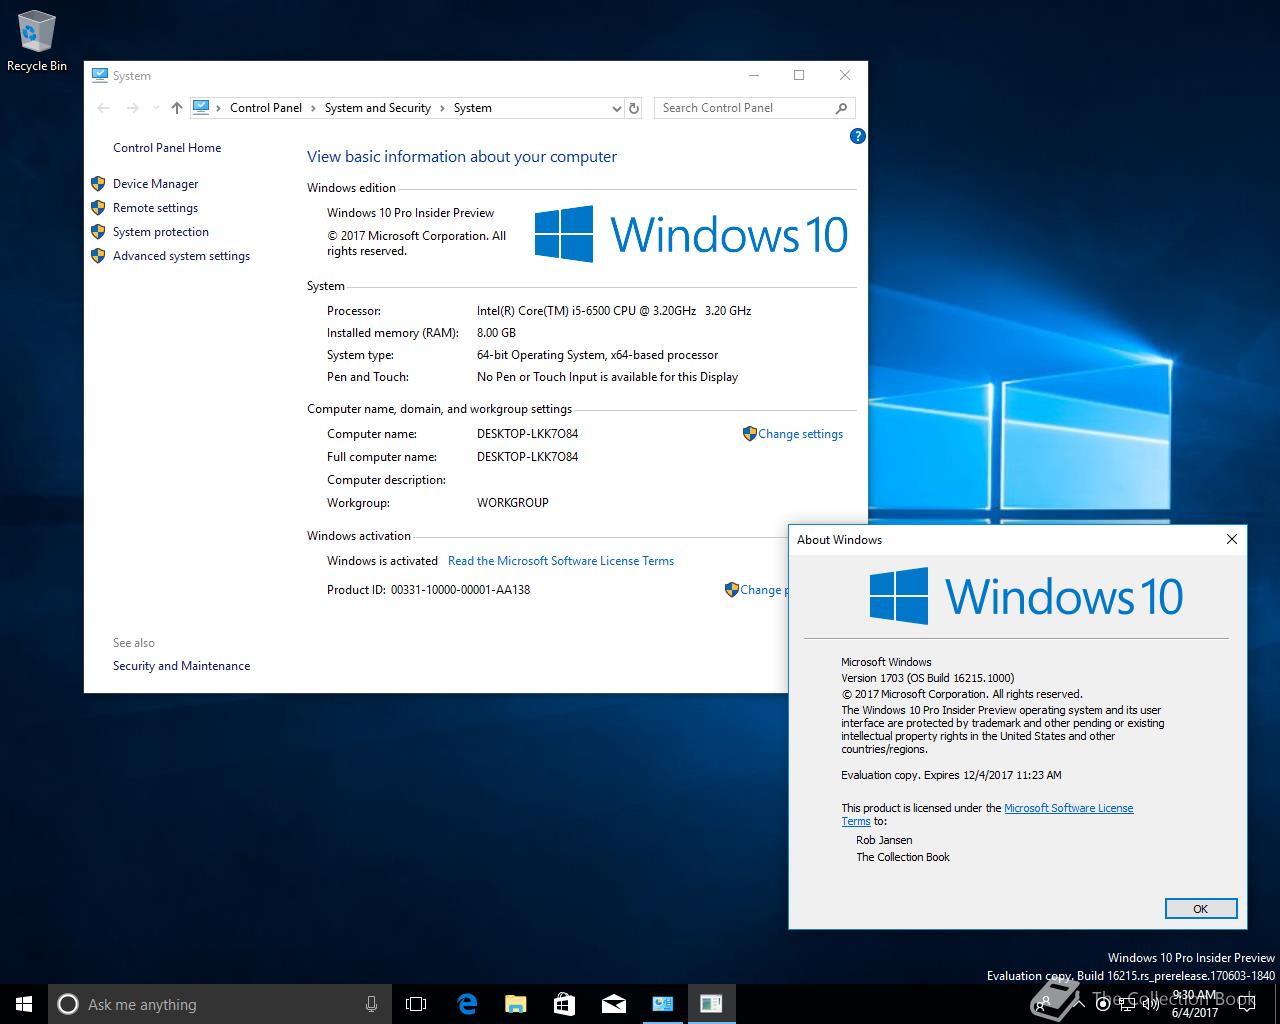
Task: Click the Cortana Ask me anything box
Action: pos(219,1004)
